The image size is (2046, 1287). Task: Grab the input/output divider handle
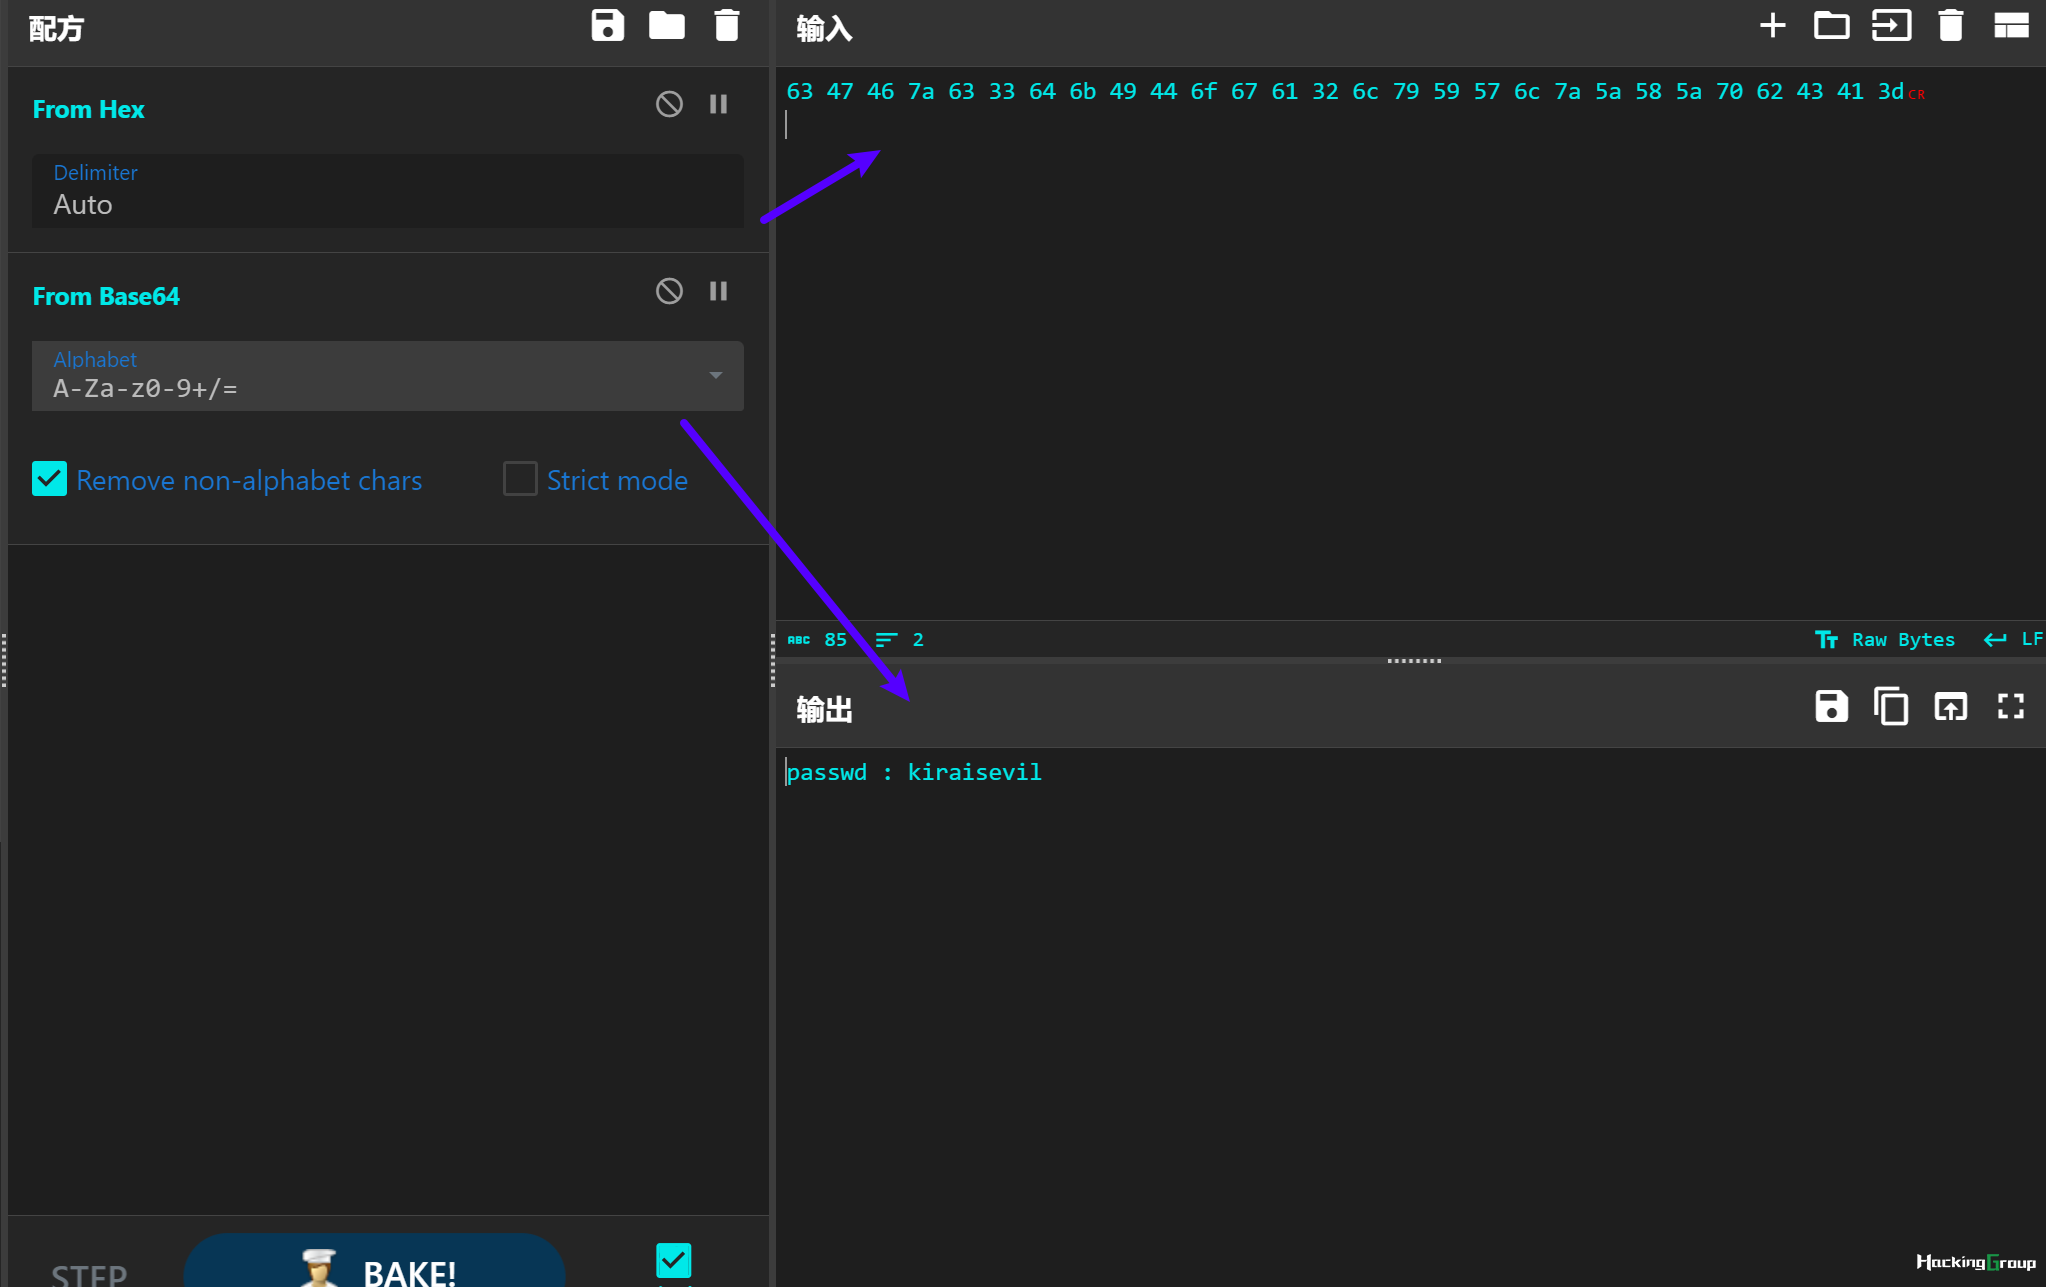pyautogui.click(x=1414, y=661)
